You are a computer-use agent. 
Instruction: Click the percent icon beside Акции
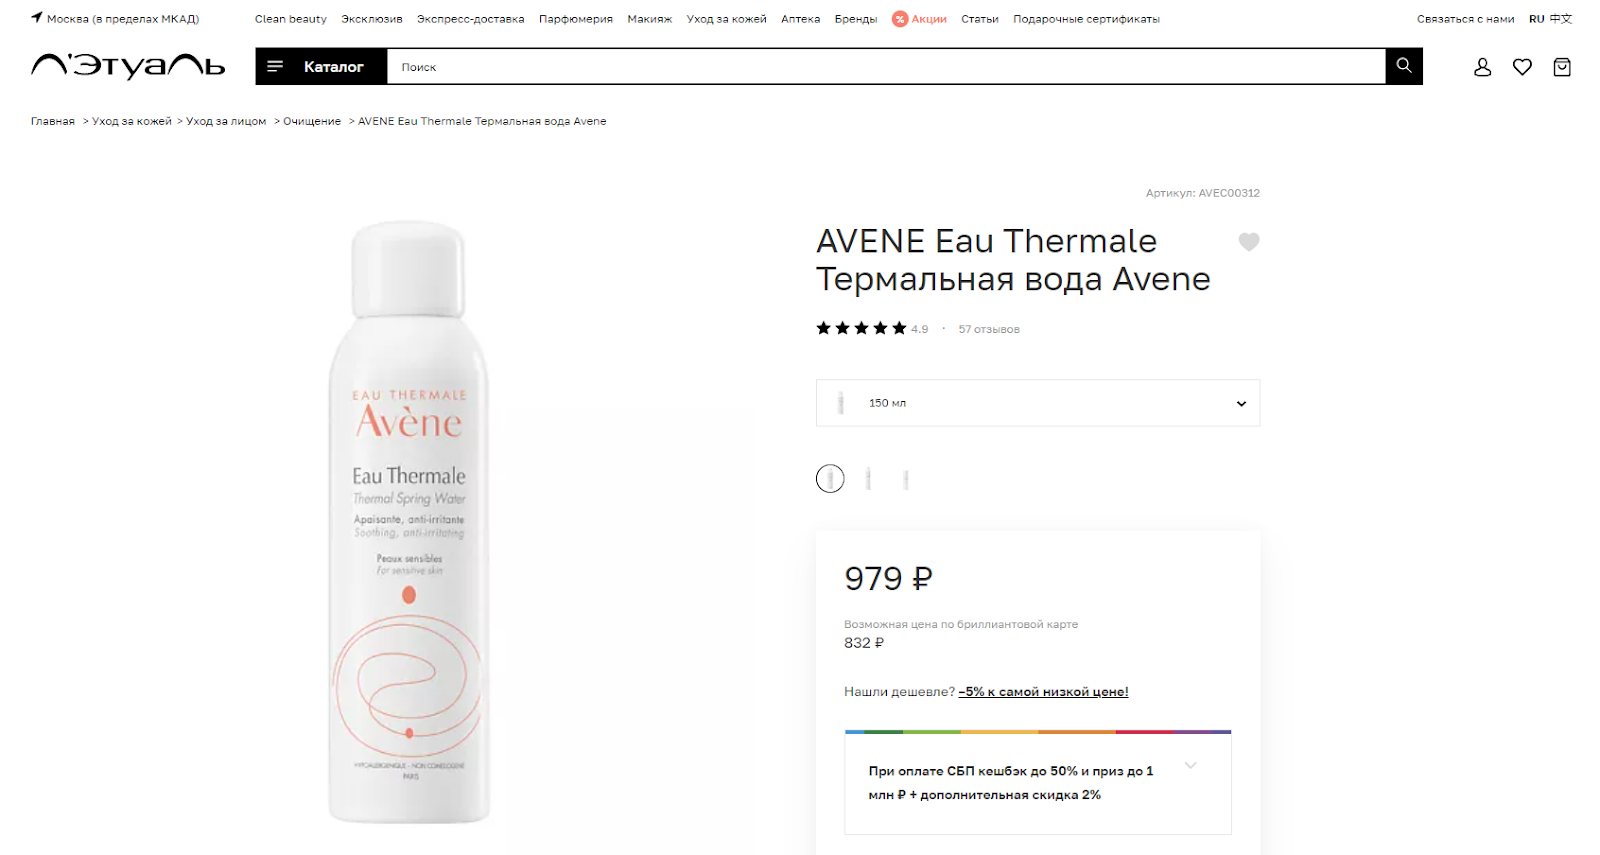point(900,19)
